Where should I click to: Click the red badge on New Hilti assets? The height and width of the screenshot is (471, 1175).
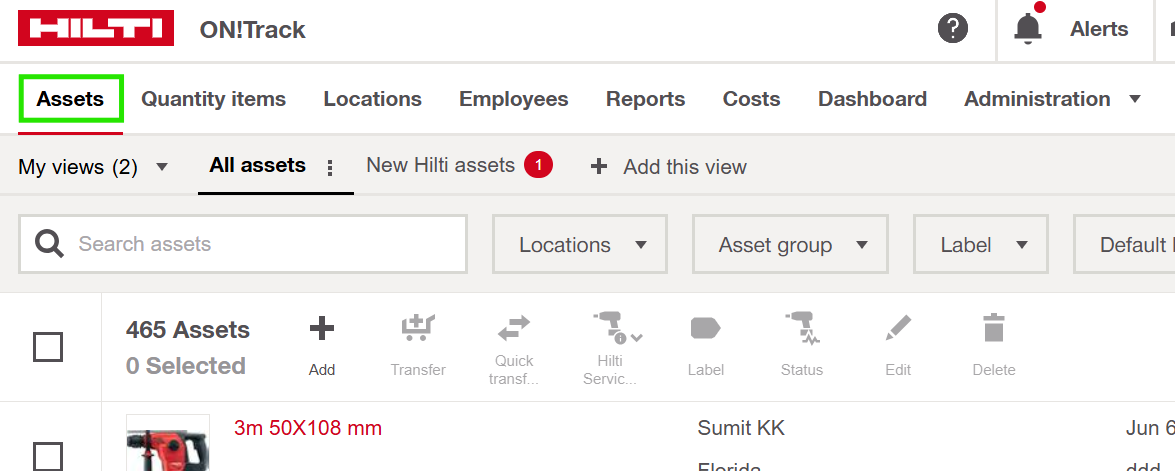538,165
